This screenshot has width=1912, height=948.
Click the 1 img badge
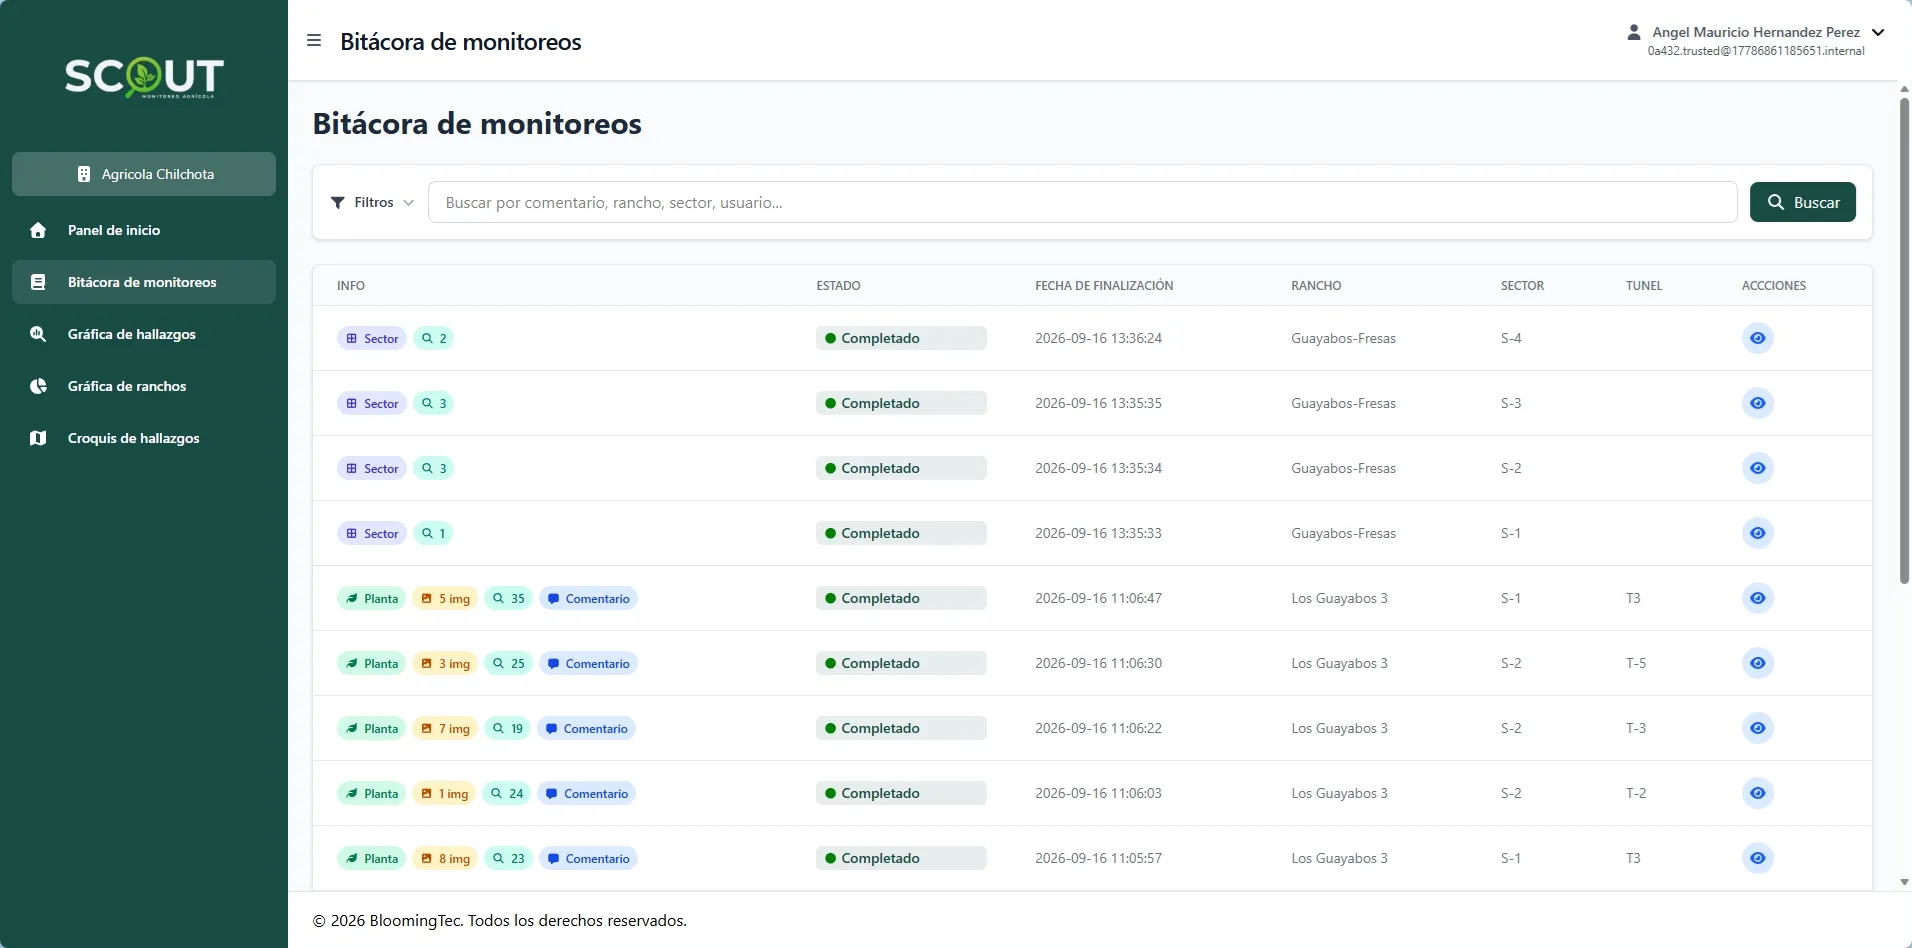point(444,793)
